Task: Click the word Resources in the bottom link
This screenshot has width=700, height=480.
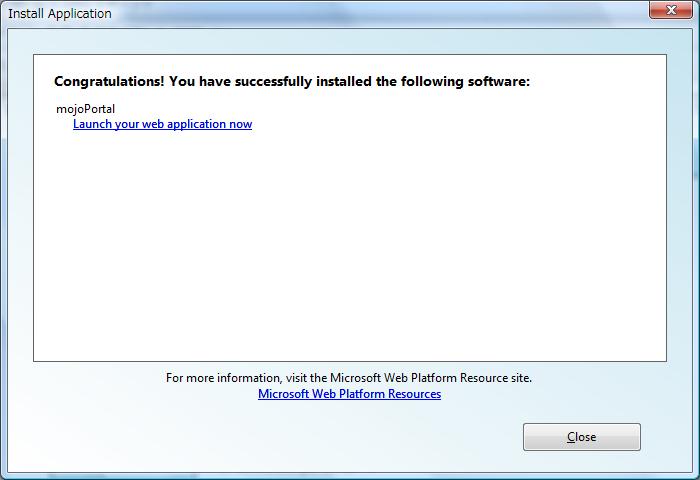Action: tap(414, 394)
